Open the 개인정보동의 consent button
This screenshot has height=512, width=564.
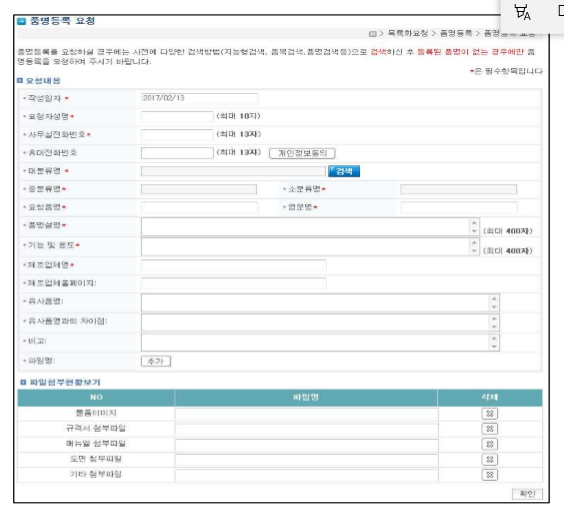pyautogui.click(x=302, y=153)
